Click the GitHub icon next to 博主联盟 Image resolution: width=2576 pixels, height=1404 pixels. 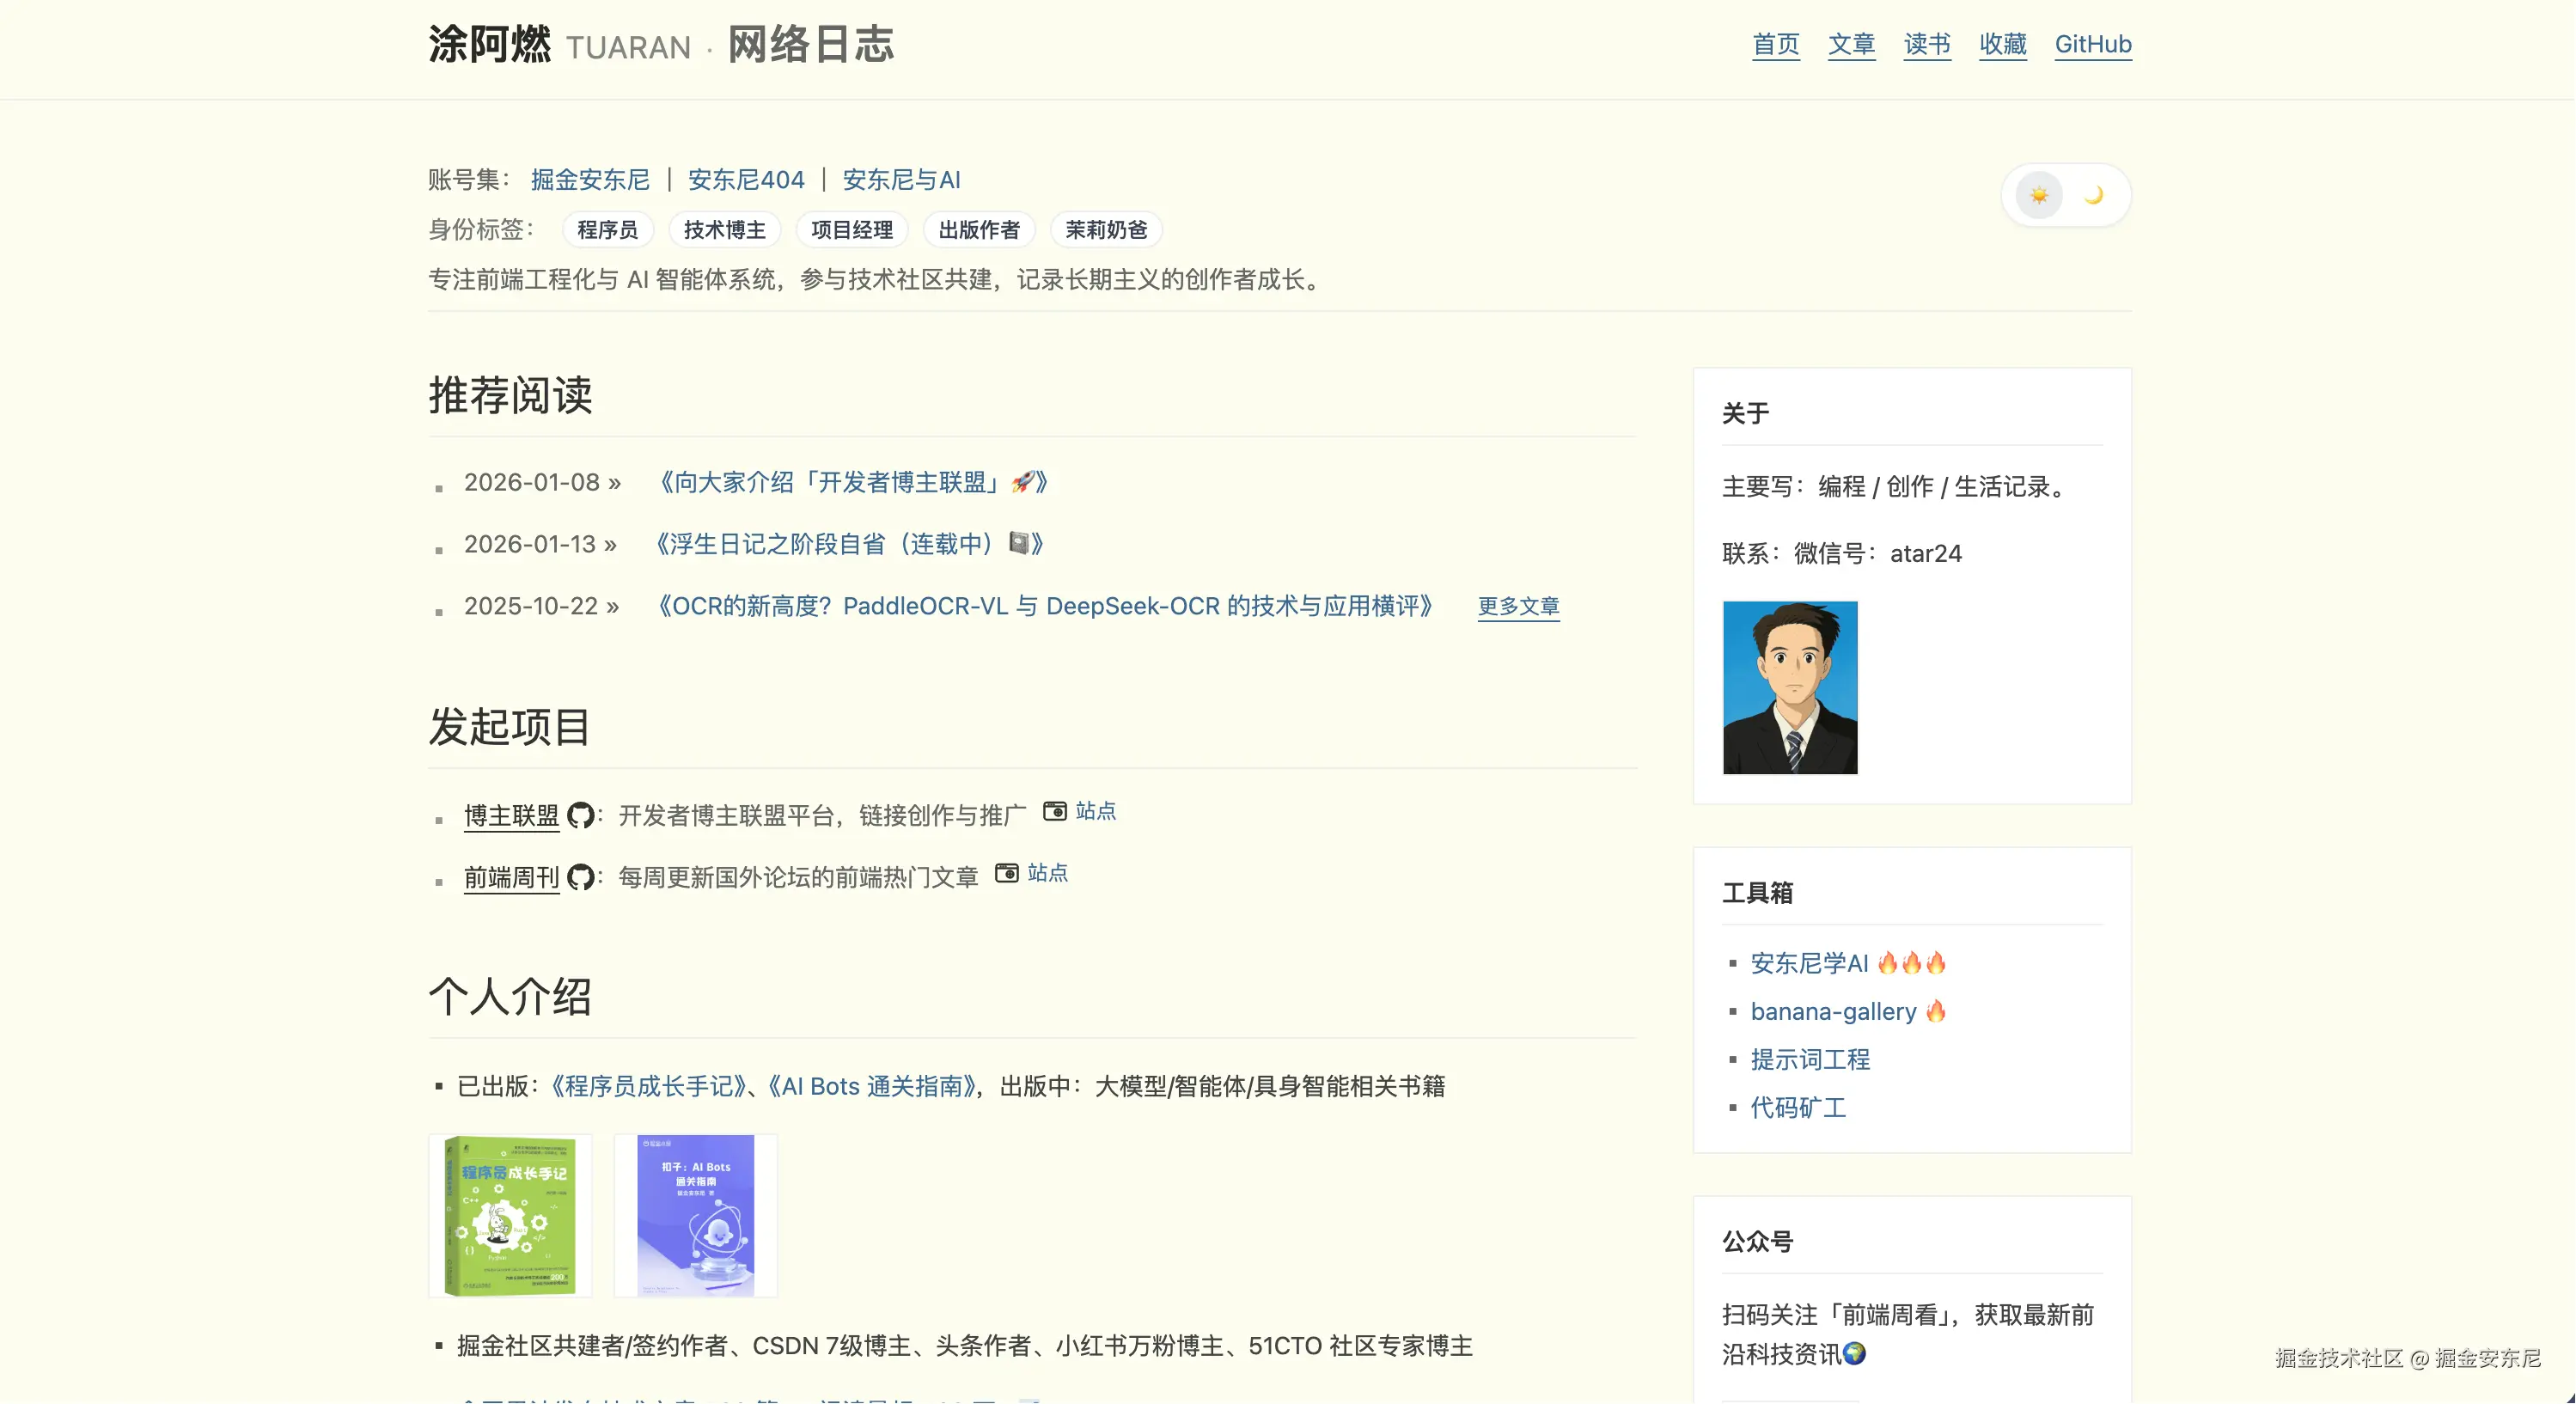pyautogui.click(x=580, y=816)
